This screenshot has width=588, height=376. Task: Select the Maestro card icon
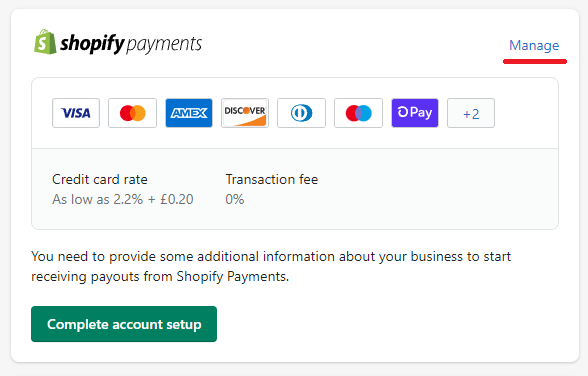358,113
